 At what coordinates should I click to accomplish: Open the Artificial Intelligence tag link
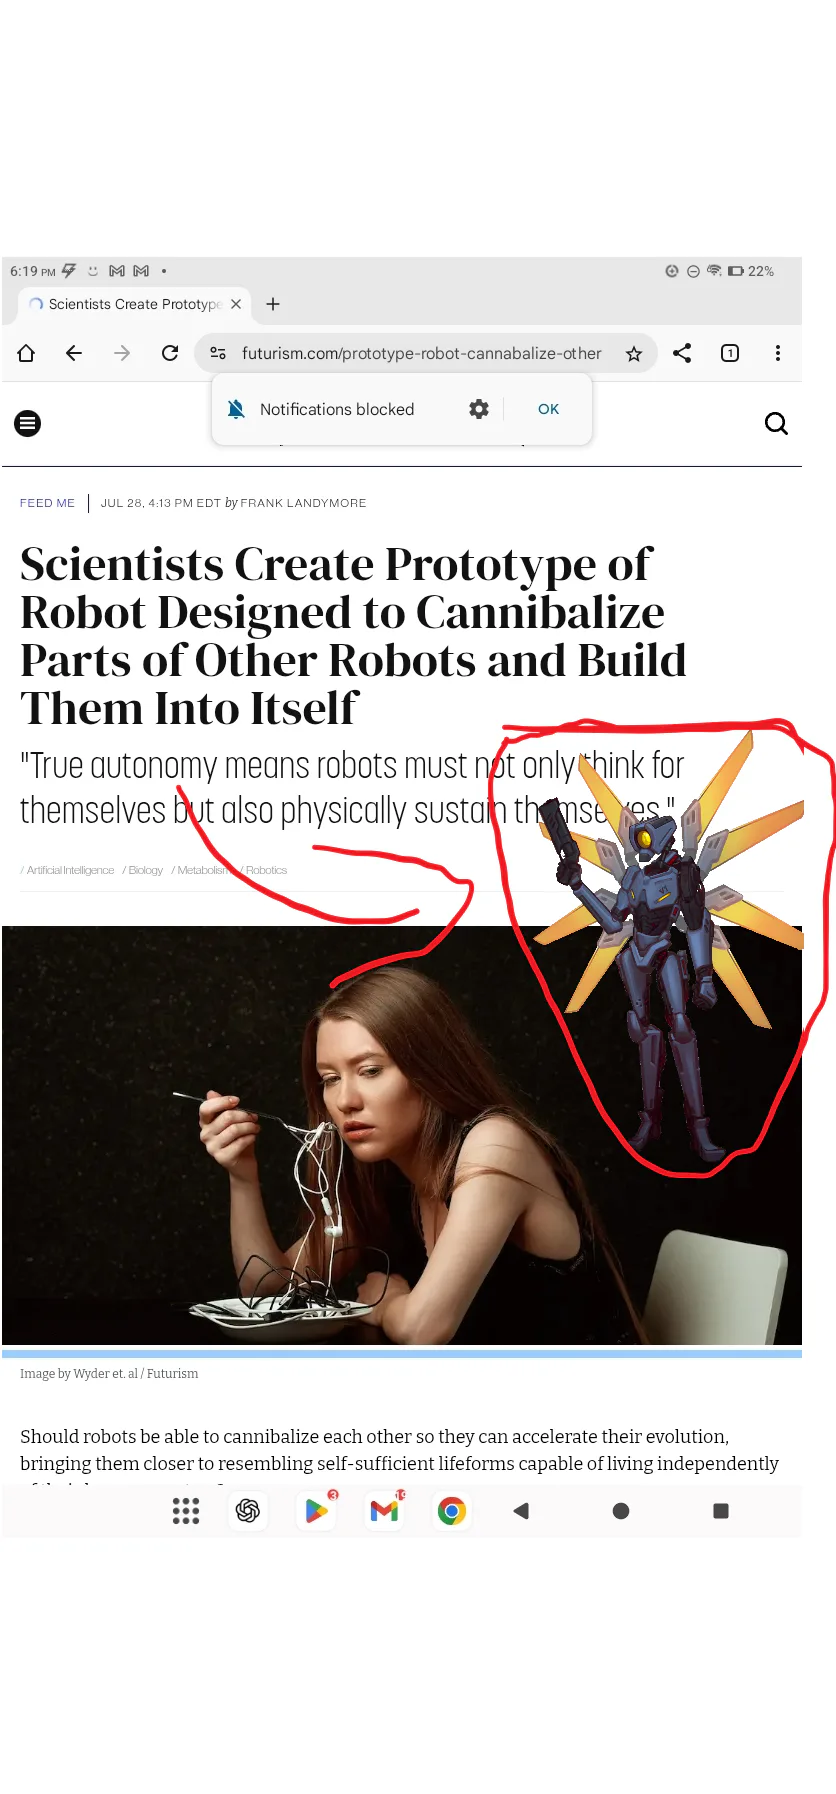click(x=68, y=870)
